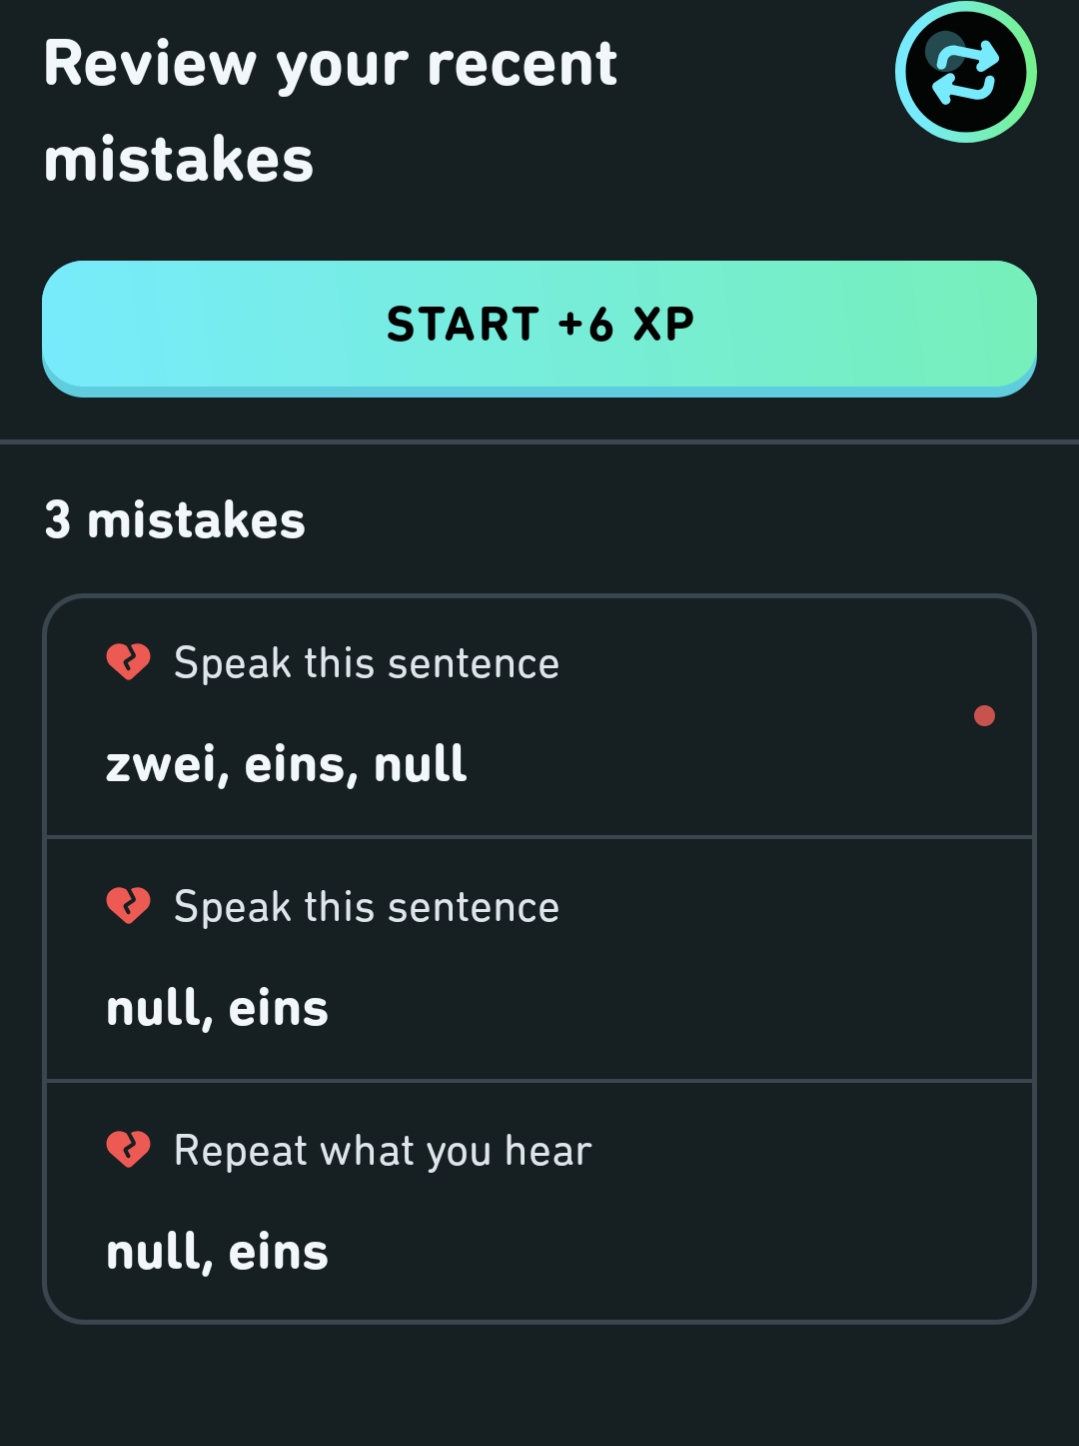The image size is (1079, 1446).
Task: Click broken heart icon in the middle mistake card
Action: point(128,906)
